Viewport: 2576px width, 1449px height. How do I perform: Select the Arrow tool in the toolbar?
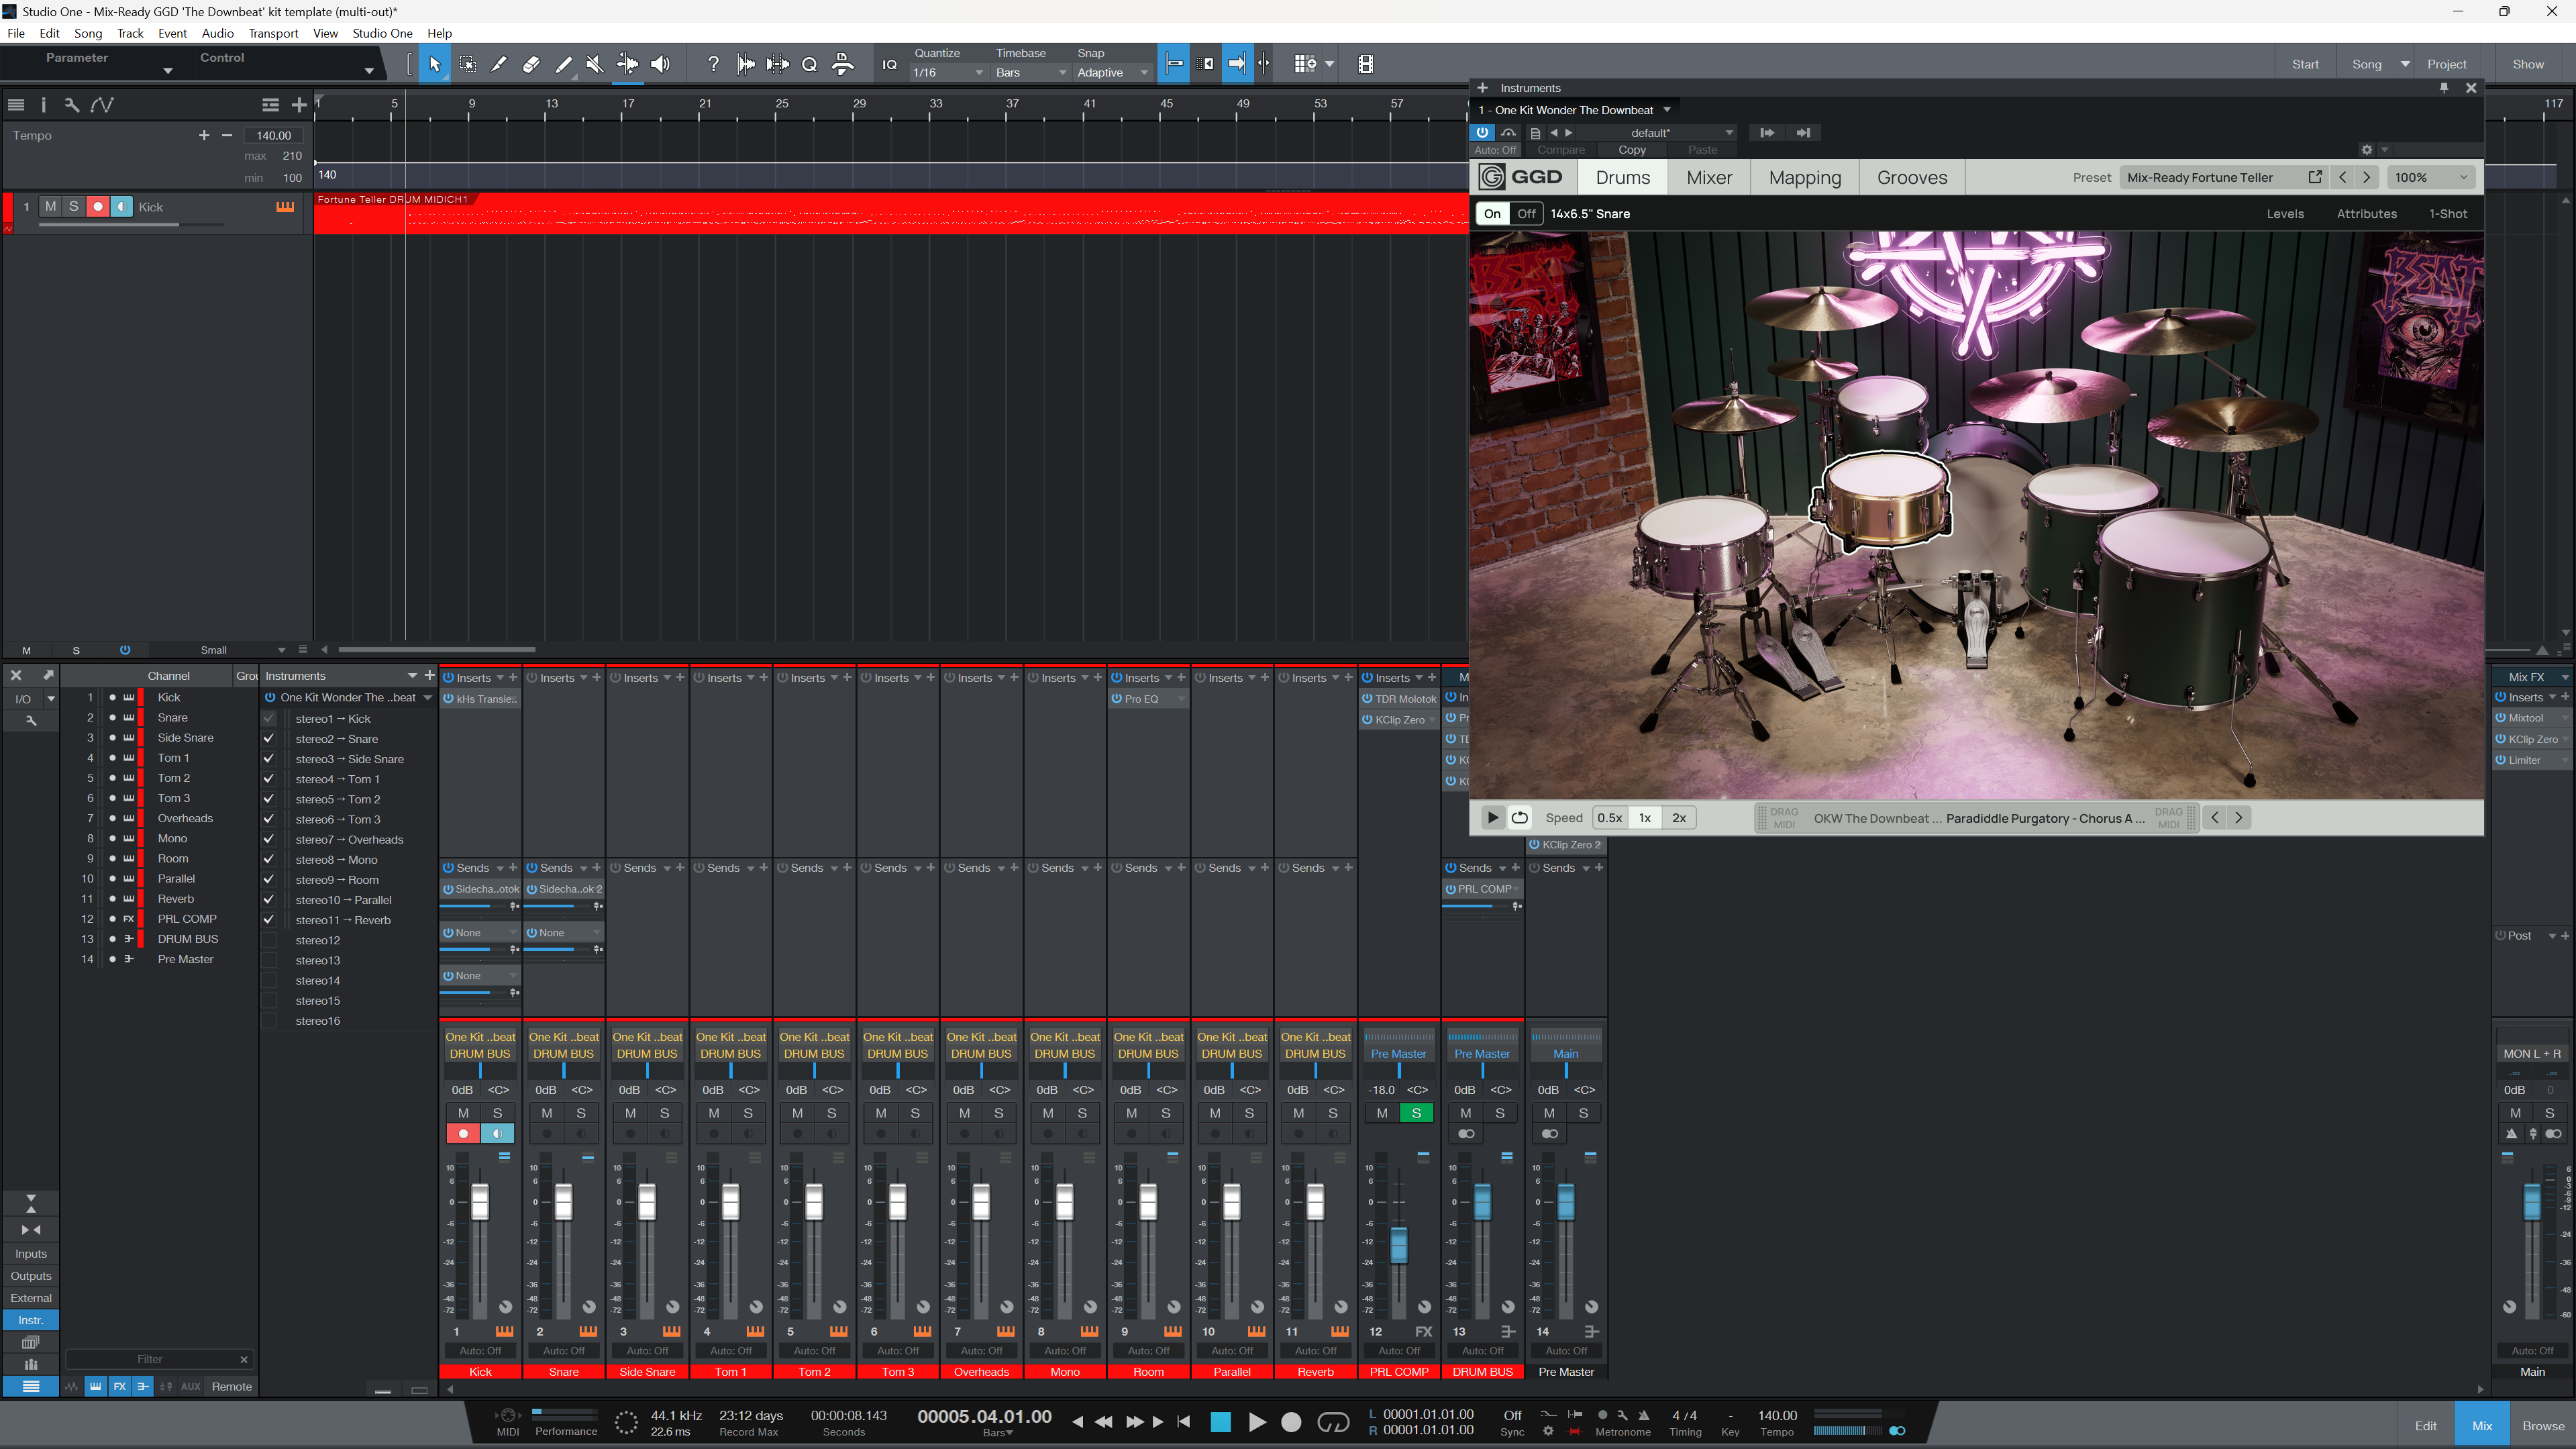(x=434, y=63)
